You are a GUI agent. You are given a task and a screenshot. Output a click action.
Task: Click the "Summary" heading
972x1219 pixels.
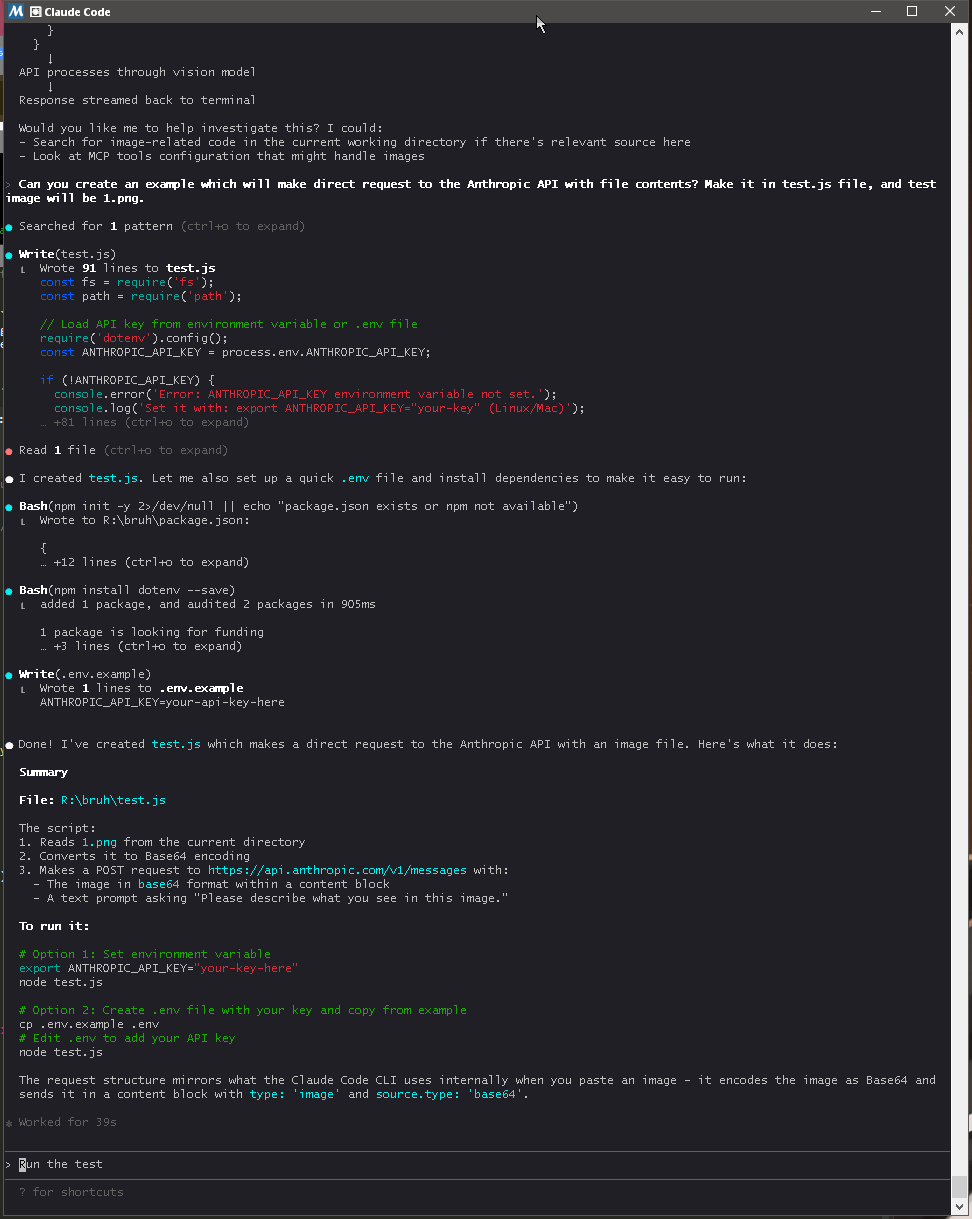pos(43,772)
